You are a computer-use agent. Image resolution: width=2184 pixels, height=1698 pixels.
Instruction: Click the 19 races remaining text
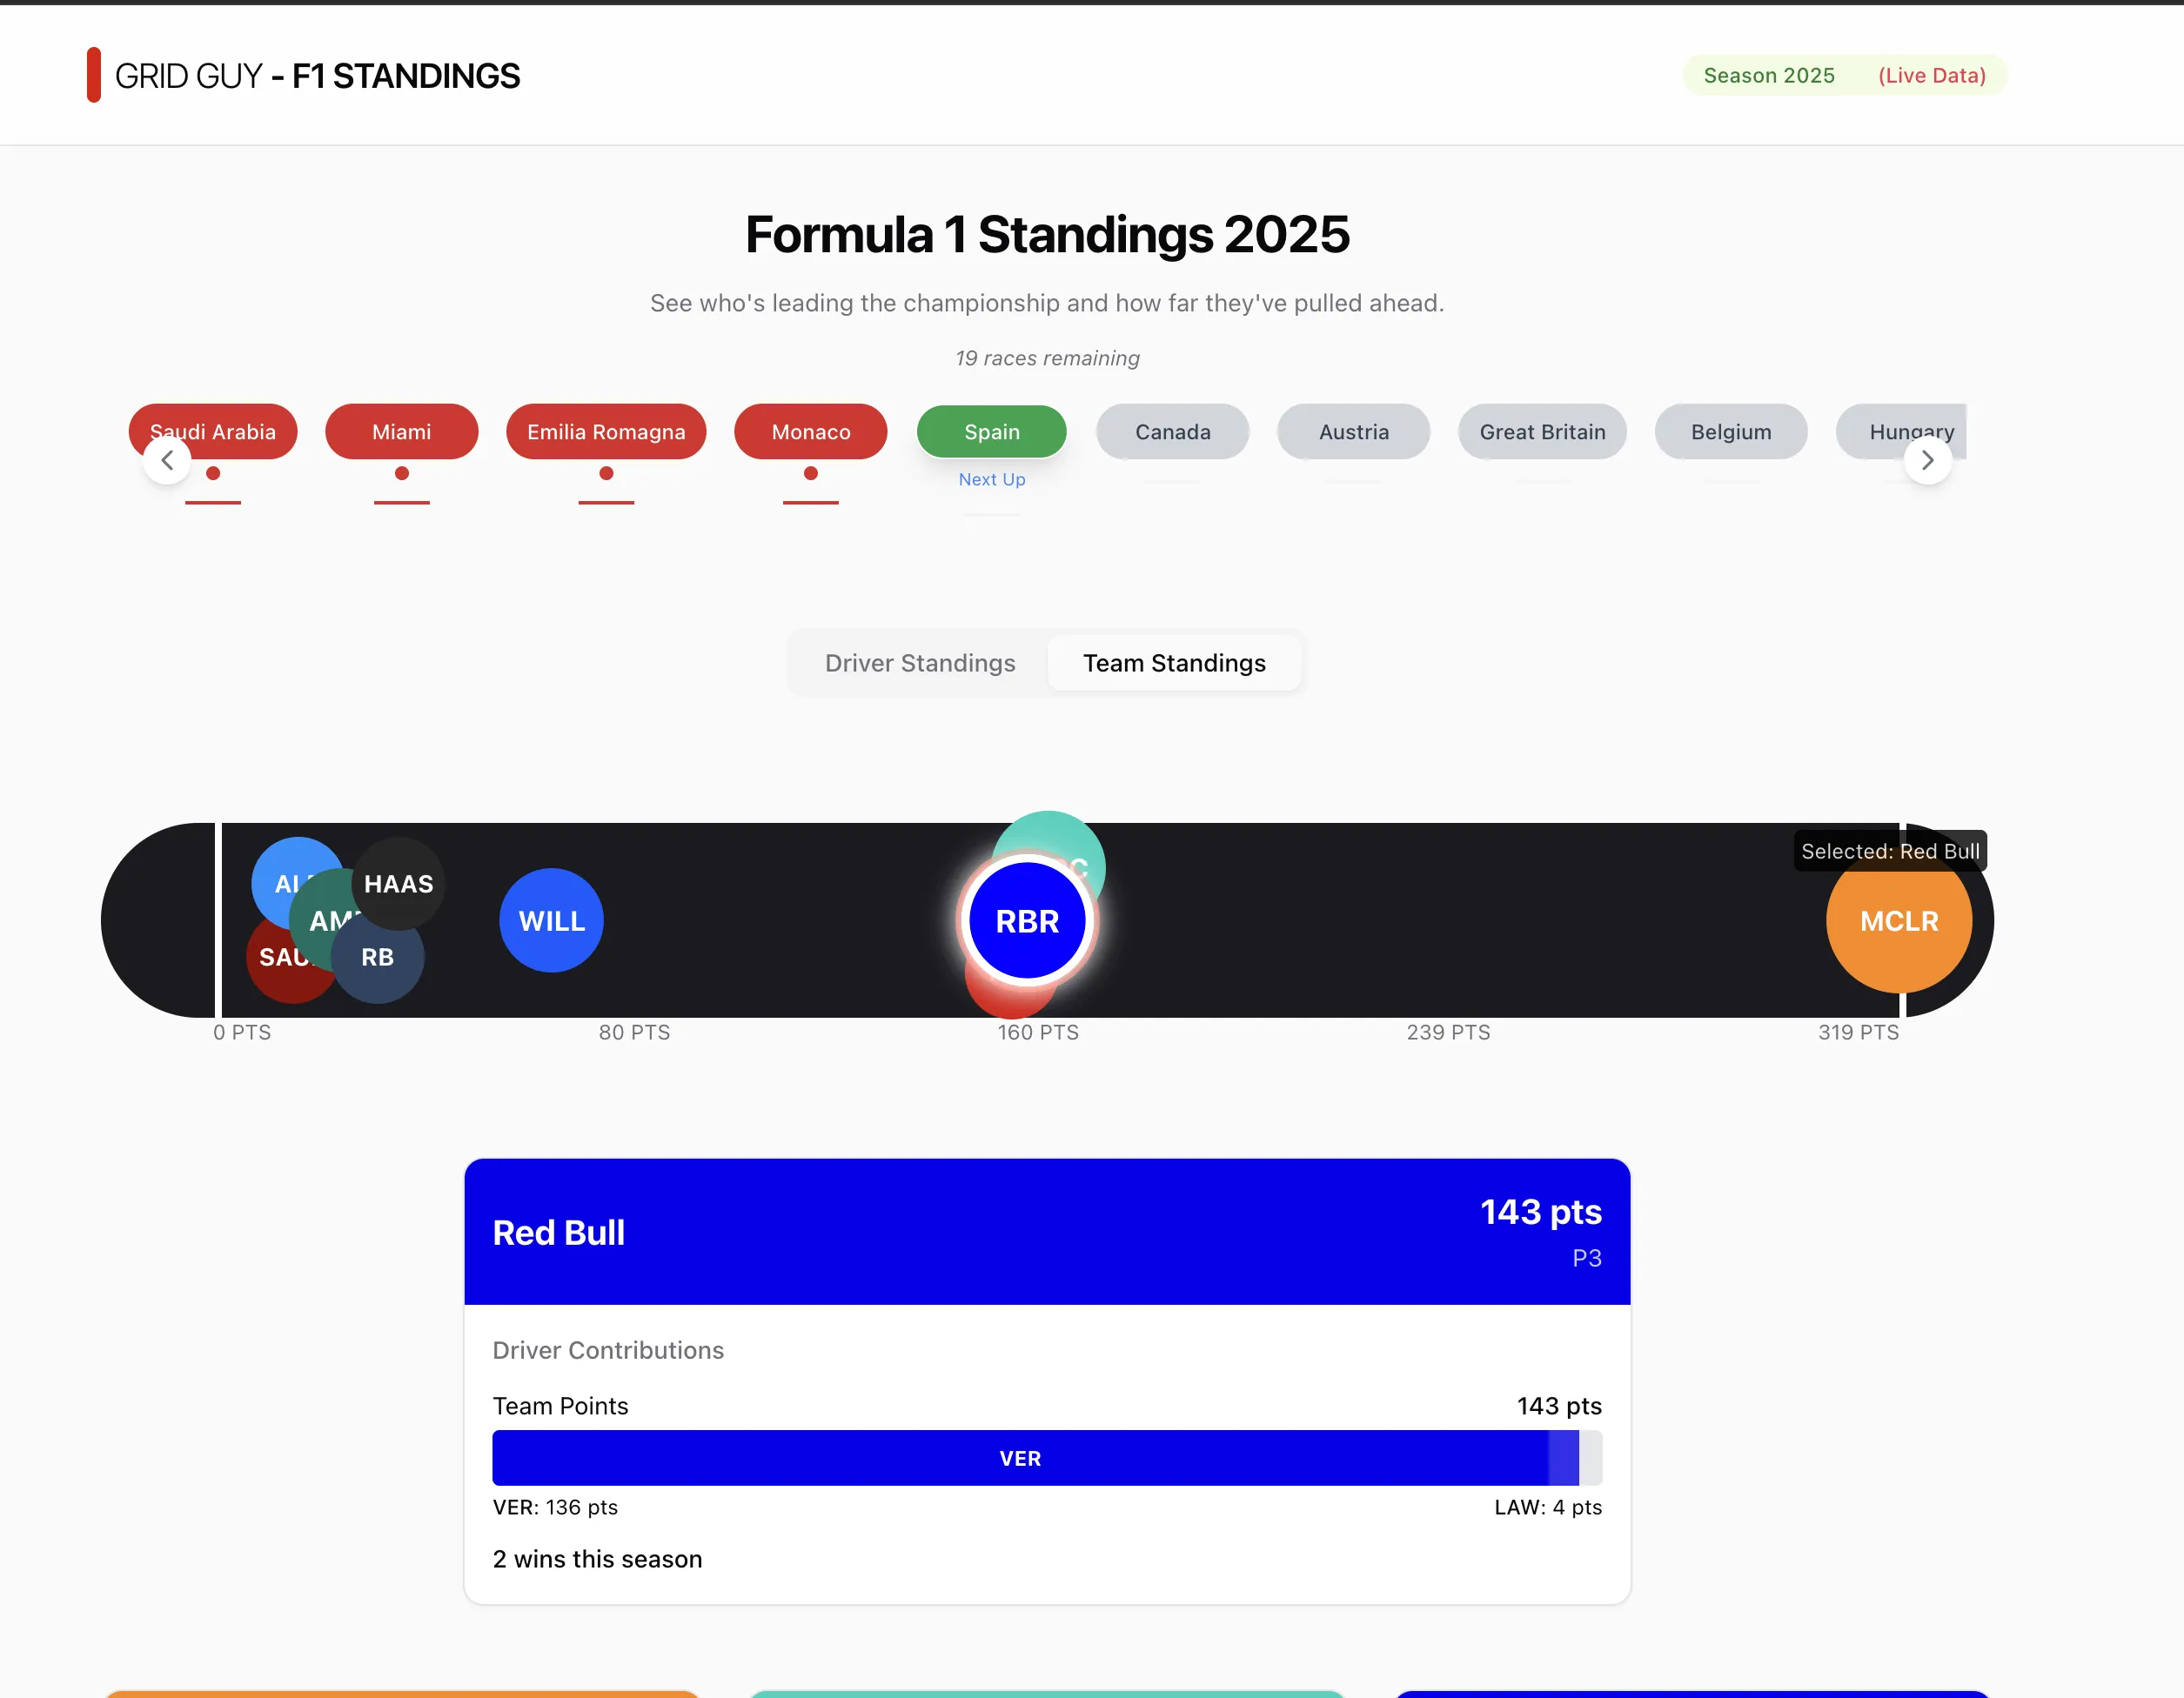click(1047, 358)
